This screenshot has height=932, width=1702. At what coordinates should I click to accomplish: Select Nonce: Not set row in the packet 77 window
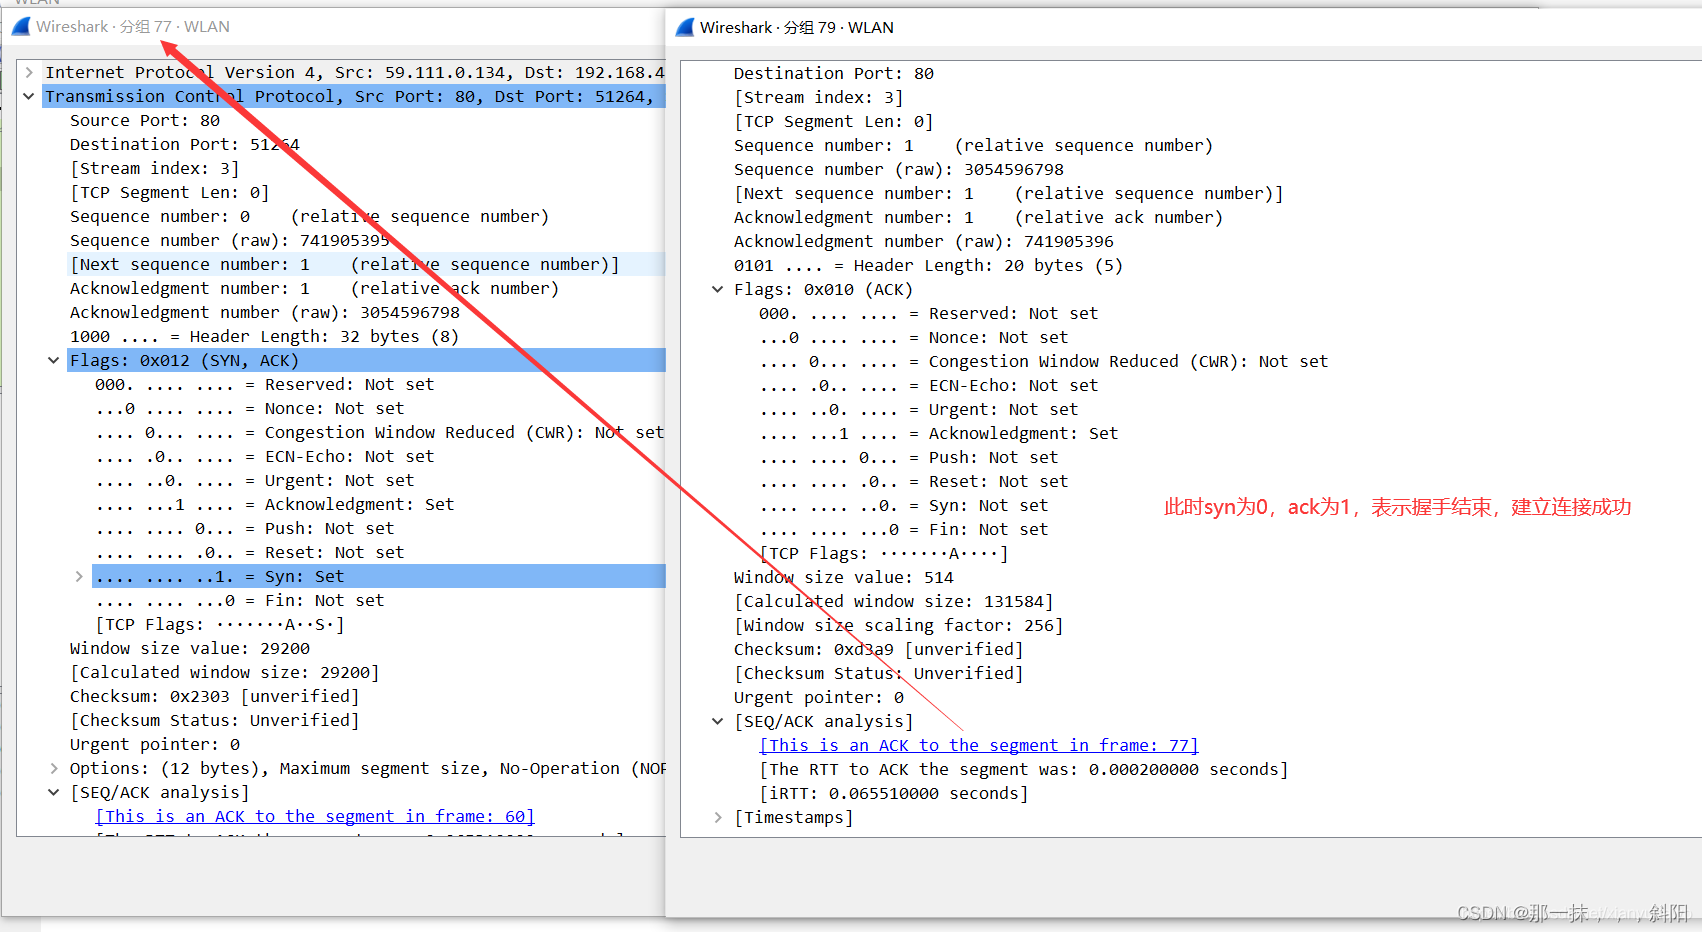[x=250, y=408]
